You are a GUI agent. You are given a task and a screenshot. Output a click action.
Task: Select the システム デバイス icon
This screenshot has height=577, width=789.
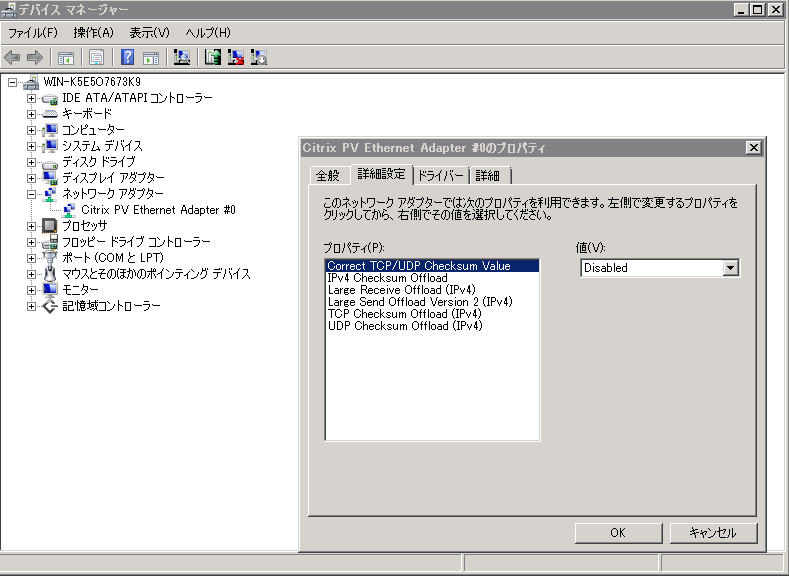point(50,146)
